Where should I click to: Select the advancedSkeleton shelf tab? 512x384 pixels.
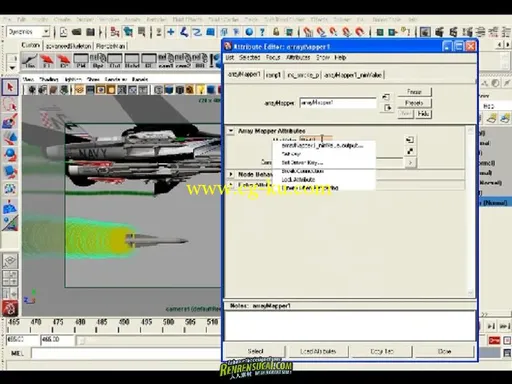point(68,46)
